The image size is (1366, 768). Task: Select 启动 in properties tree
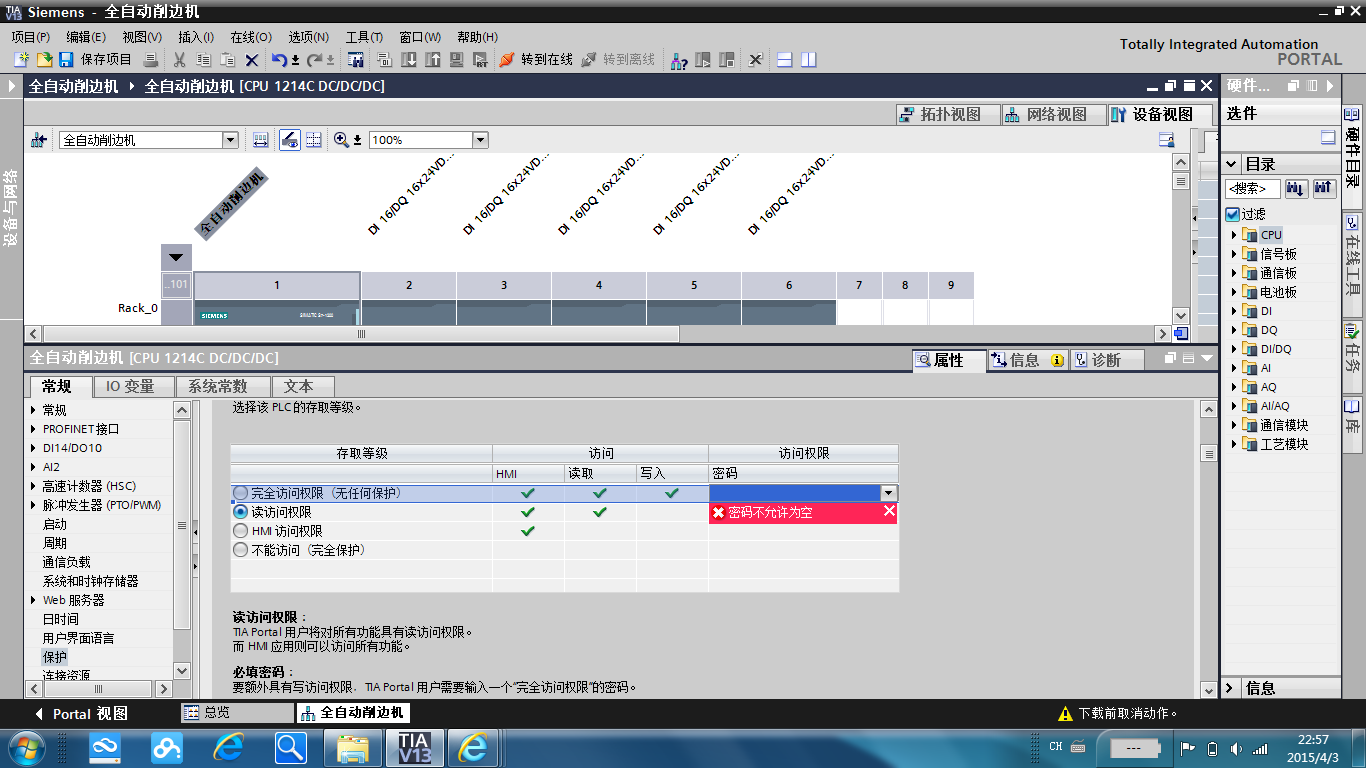pyautogui.click(x=55, y=524)
